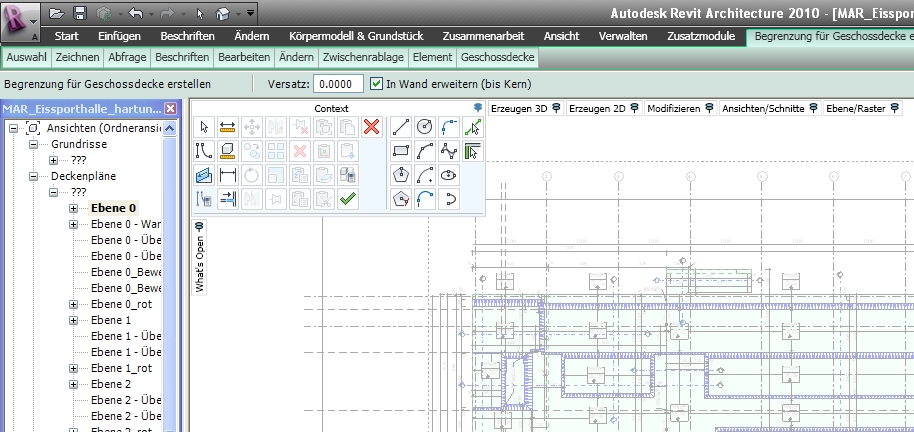Viewport: 914px width, 432px height.
Task: Click the Aligned Dimension tool icon
Action: pos(228,175)
